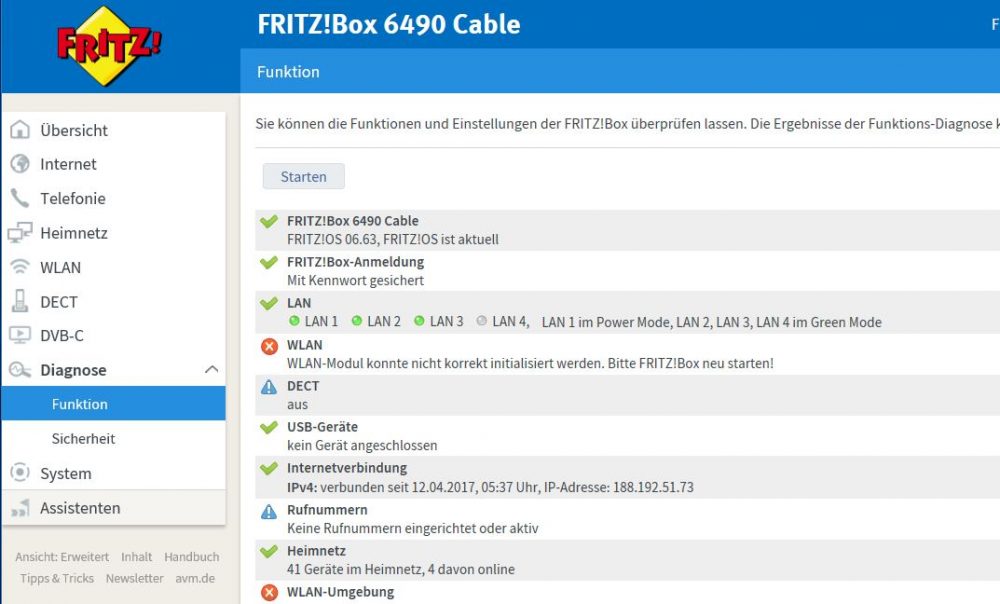The height and width of the screenshot is (604, 1000).
Task: Click the FRITZ! logo
Action: [109, 46]
